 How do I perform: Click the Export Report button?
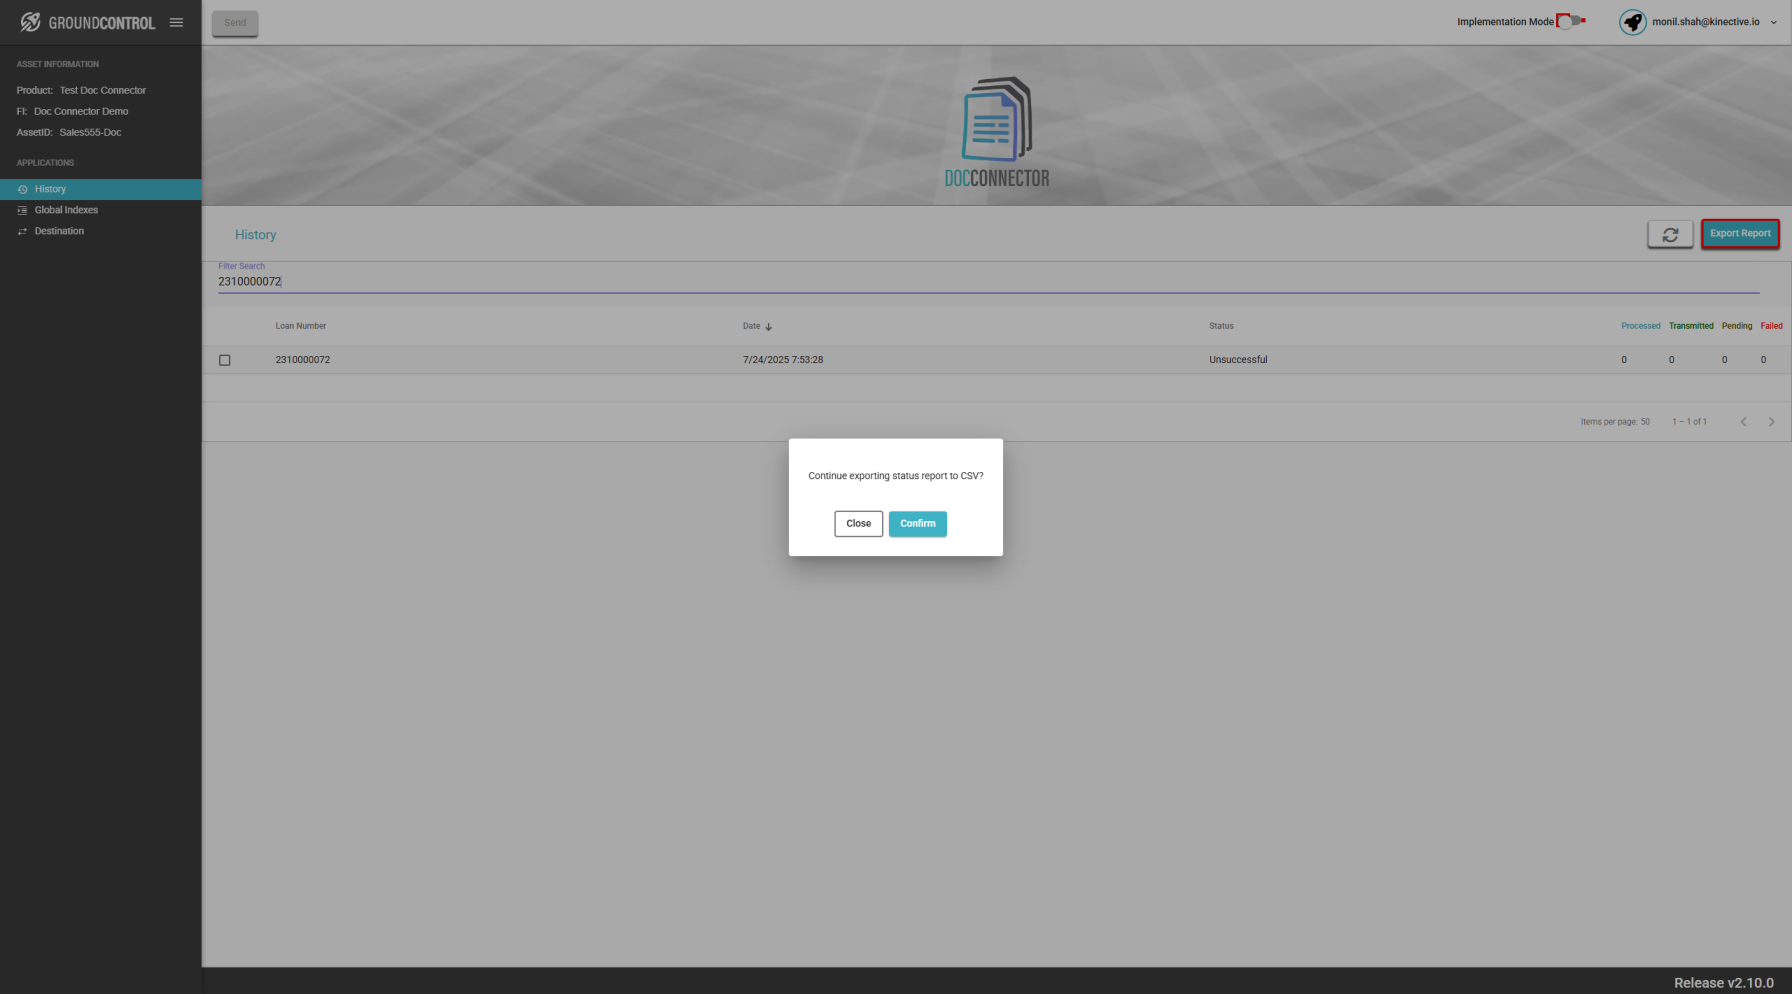[1740, 234]
